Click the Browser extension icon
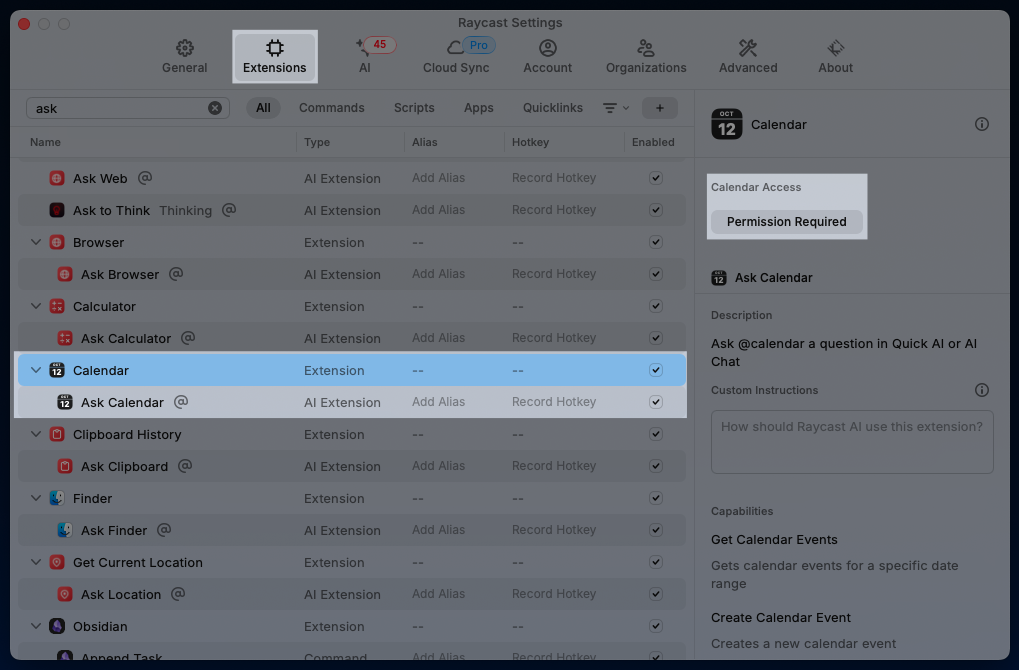This screenshot has width=1019, height=670. click(x=57, y=242)
